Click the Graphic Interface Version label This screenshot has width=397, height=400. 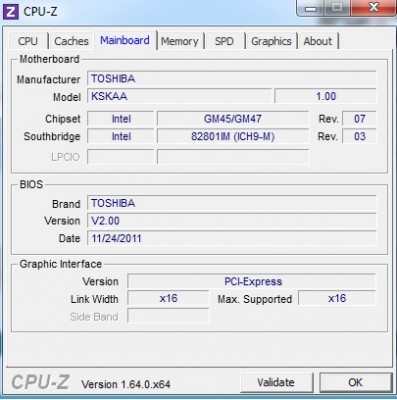point(100,282)
